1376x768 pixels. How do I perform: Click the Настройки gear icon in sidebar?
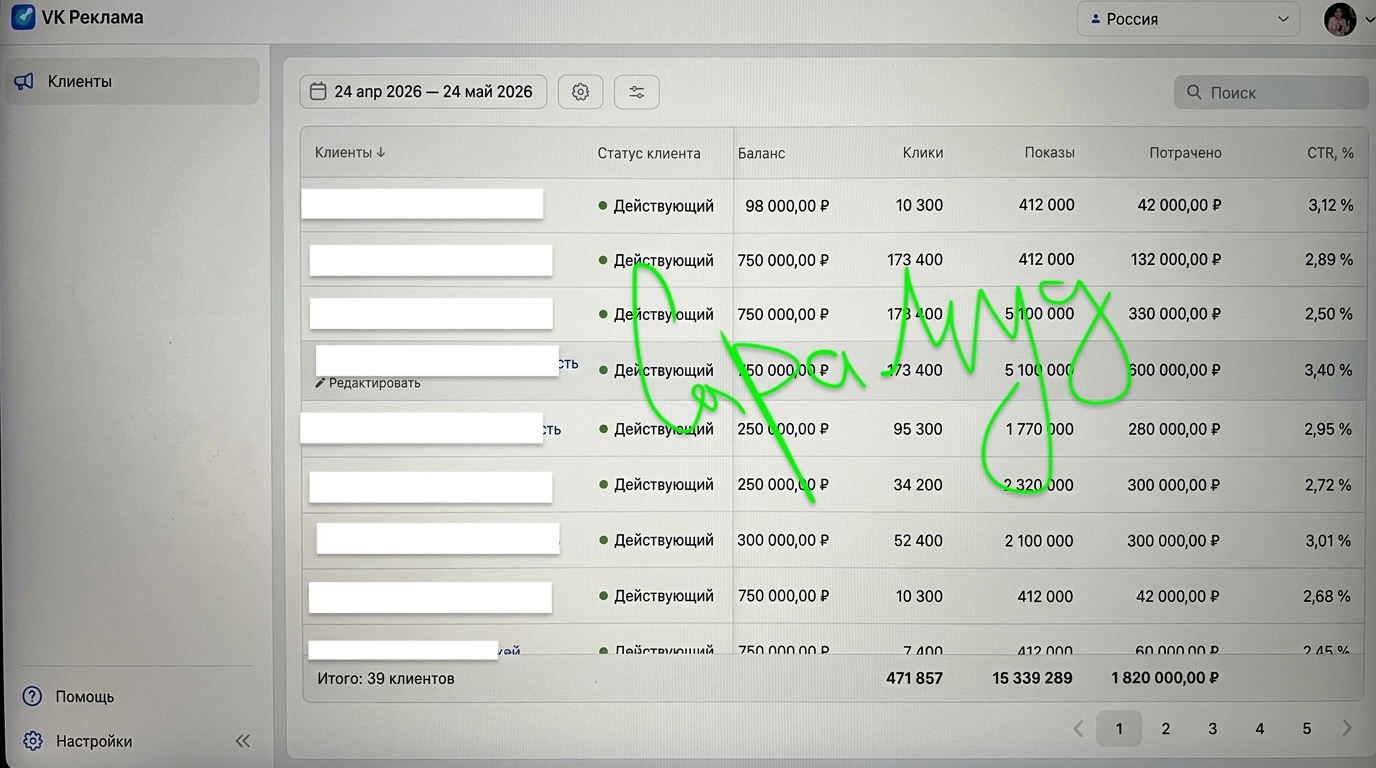pyautogui.click(x=33, y=741)
